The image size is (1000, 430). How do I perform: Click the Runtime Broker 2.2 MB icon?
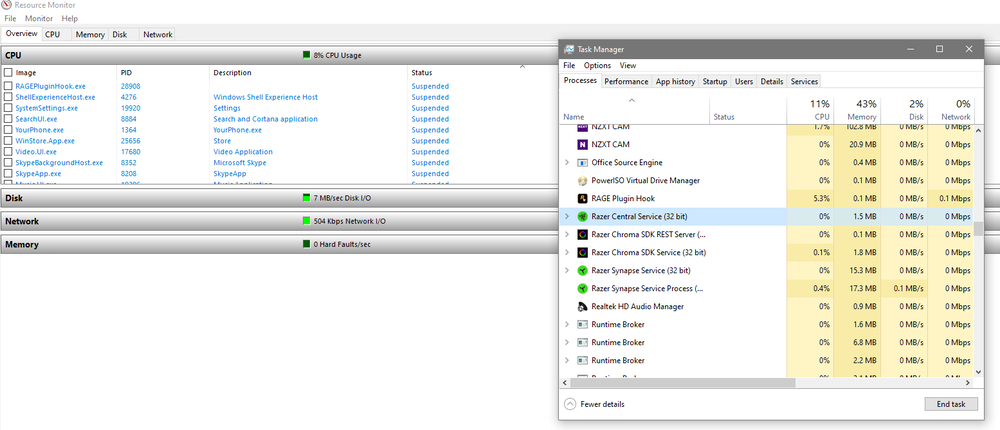coord(582,360)
